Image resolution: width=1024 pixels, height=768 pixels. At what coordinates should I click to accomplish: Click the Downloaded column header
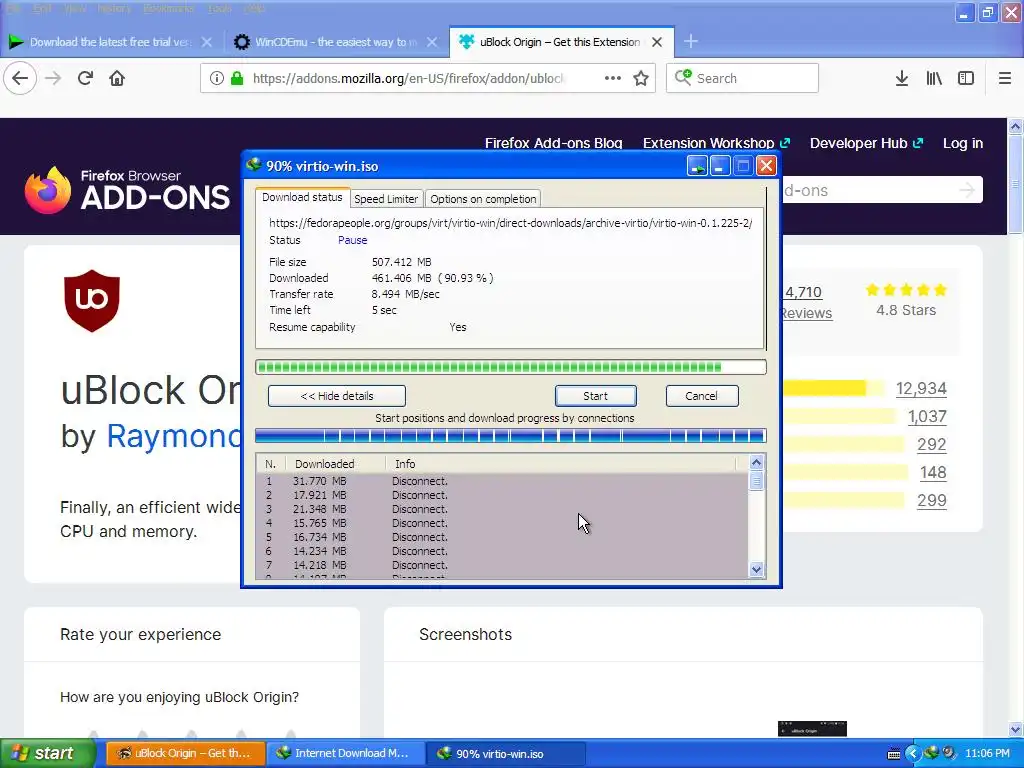336,464
